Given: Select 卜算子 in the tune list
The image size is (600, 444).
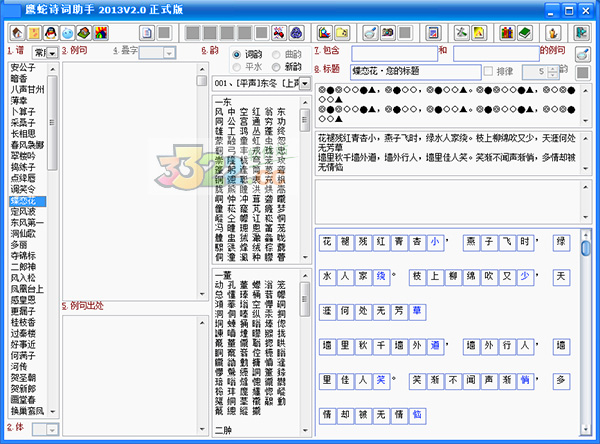Looking at the screenshot, I should [x=23, y=112].
